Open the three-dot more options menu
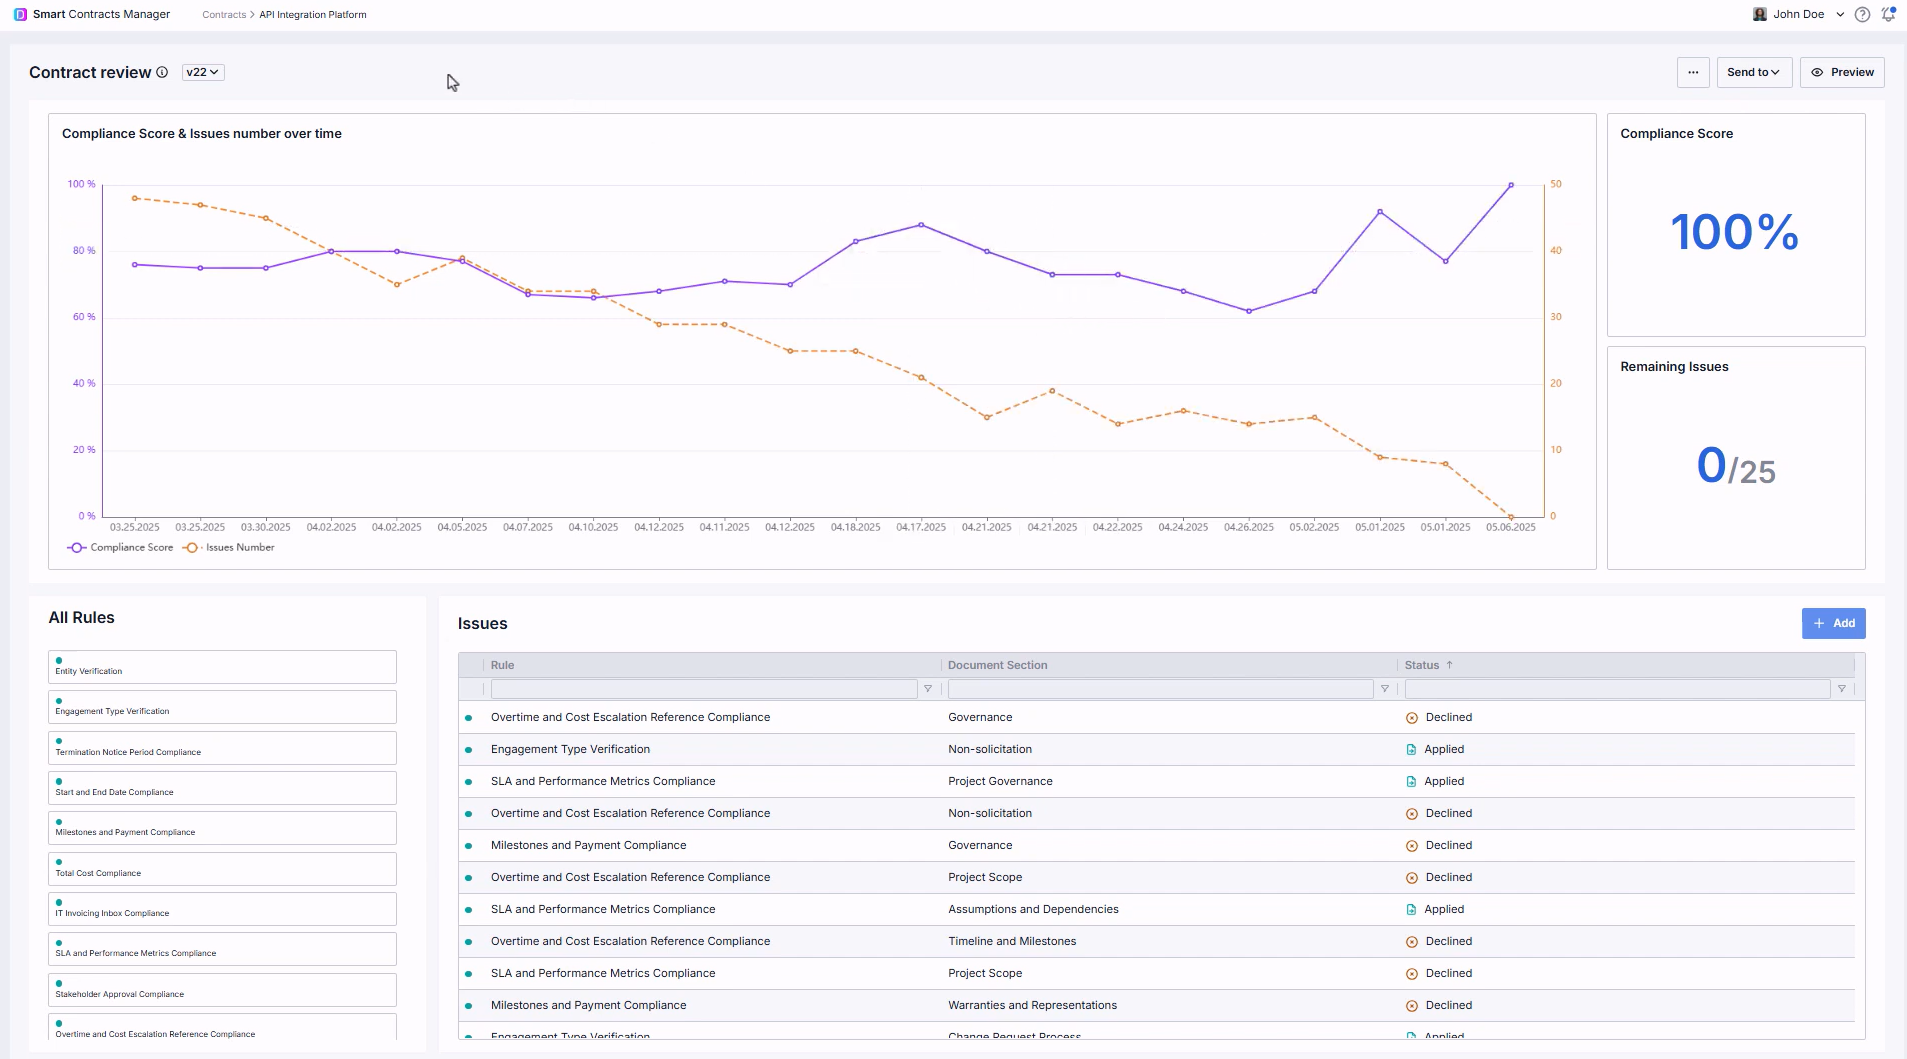The image size is (1907, 1059). point(1693,72)
